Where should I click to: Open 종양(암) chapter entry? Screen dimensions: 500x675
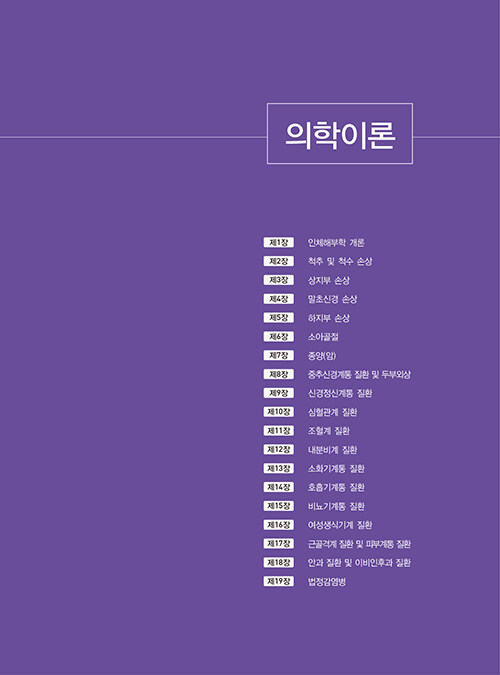pos(322,356)
